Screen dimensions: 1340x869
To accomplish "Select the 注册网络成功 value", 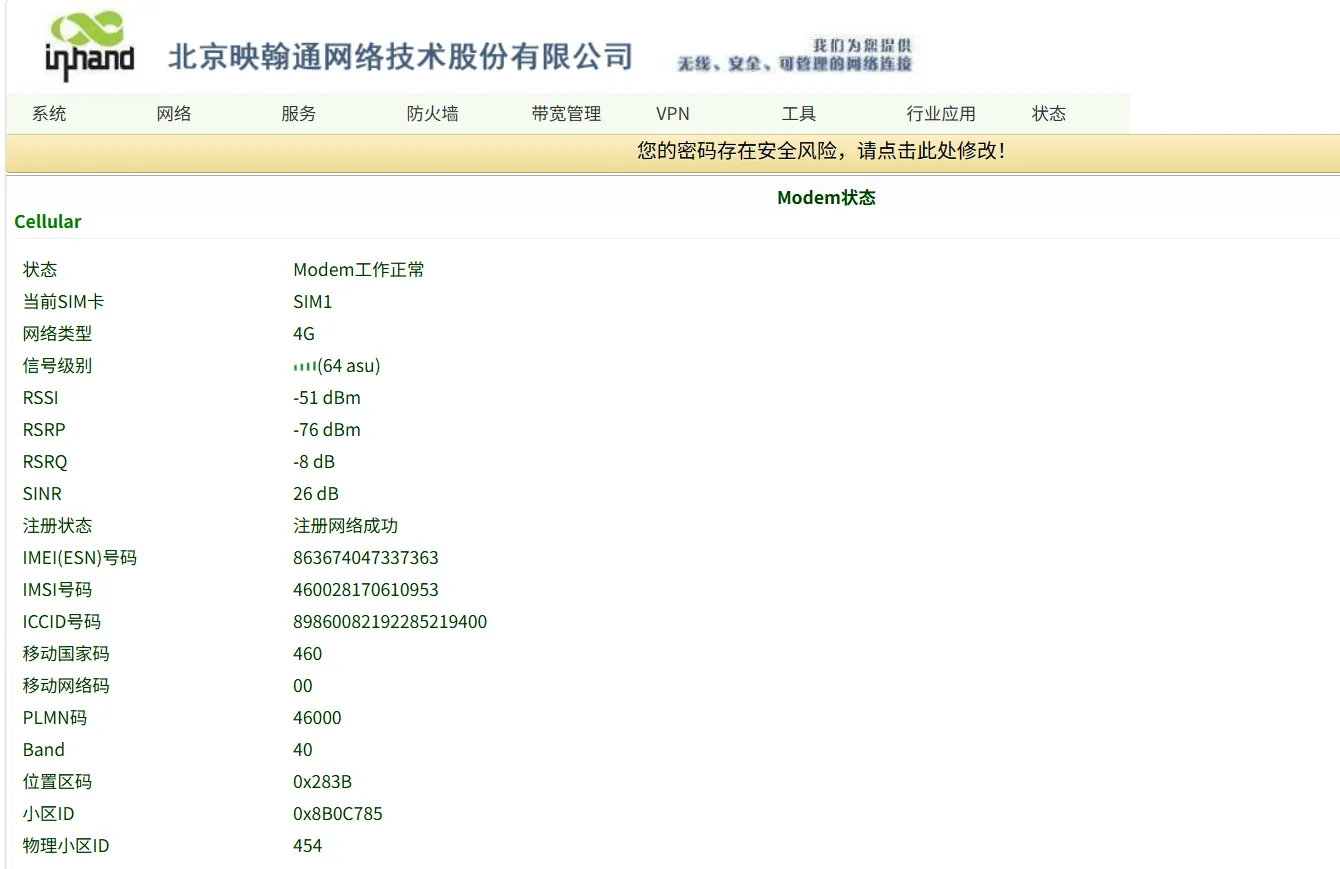I will (345, 526).
